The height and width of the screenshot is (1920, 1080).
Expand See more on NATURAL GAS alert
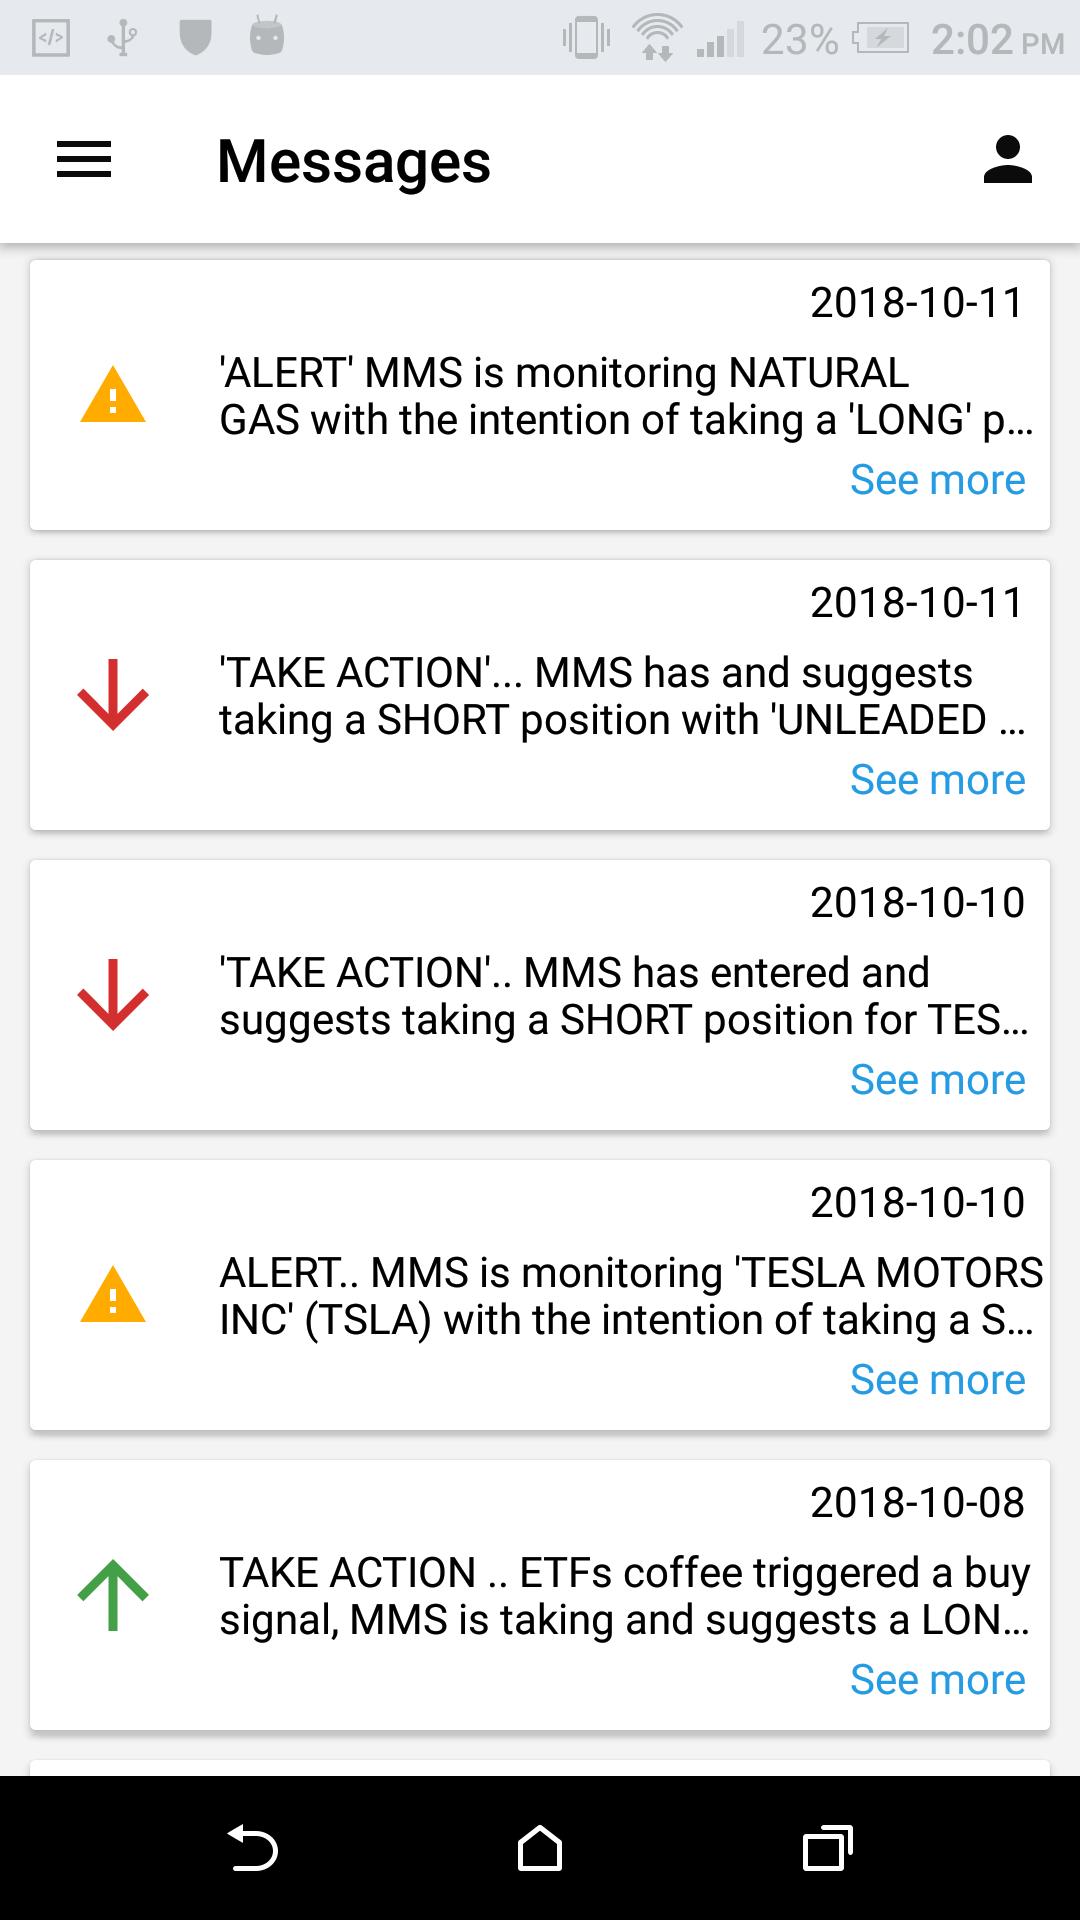937,480
